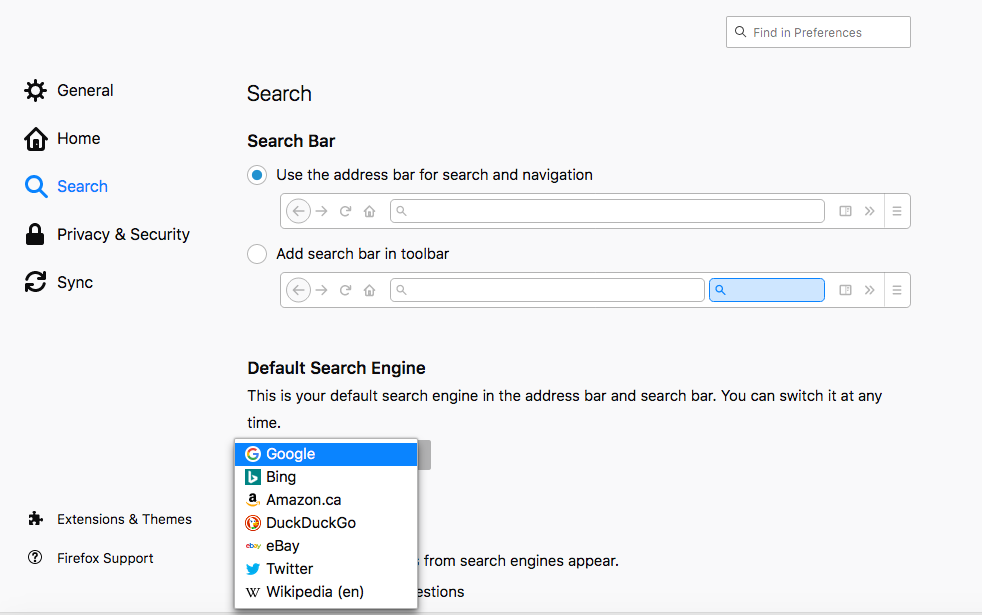
Task: Click the highlighted blue search bar preview
Action: pos(767,290)
